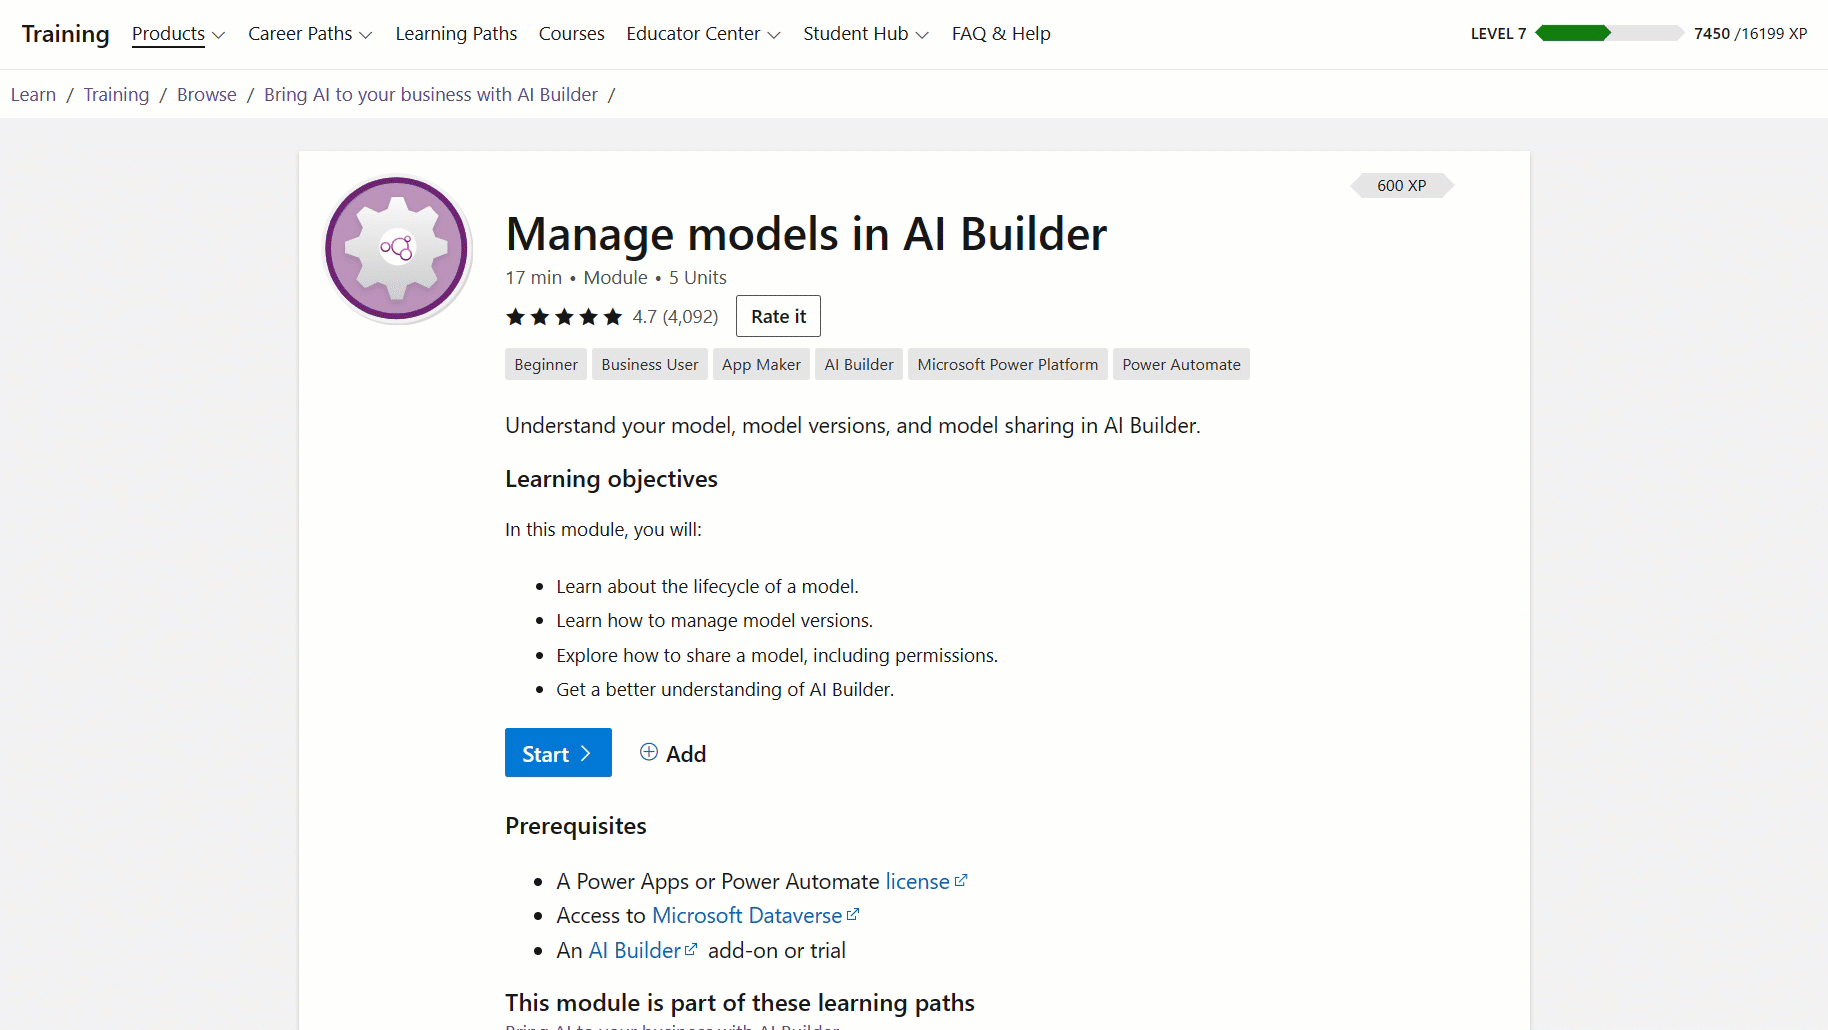Open the Learning Paths page
The image size is (1828, 1030).
coord(456,33)
